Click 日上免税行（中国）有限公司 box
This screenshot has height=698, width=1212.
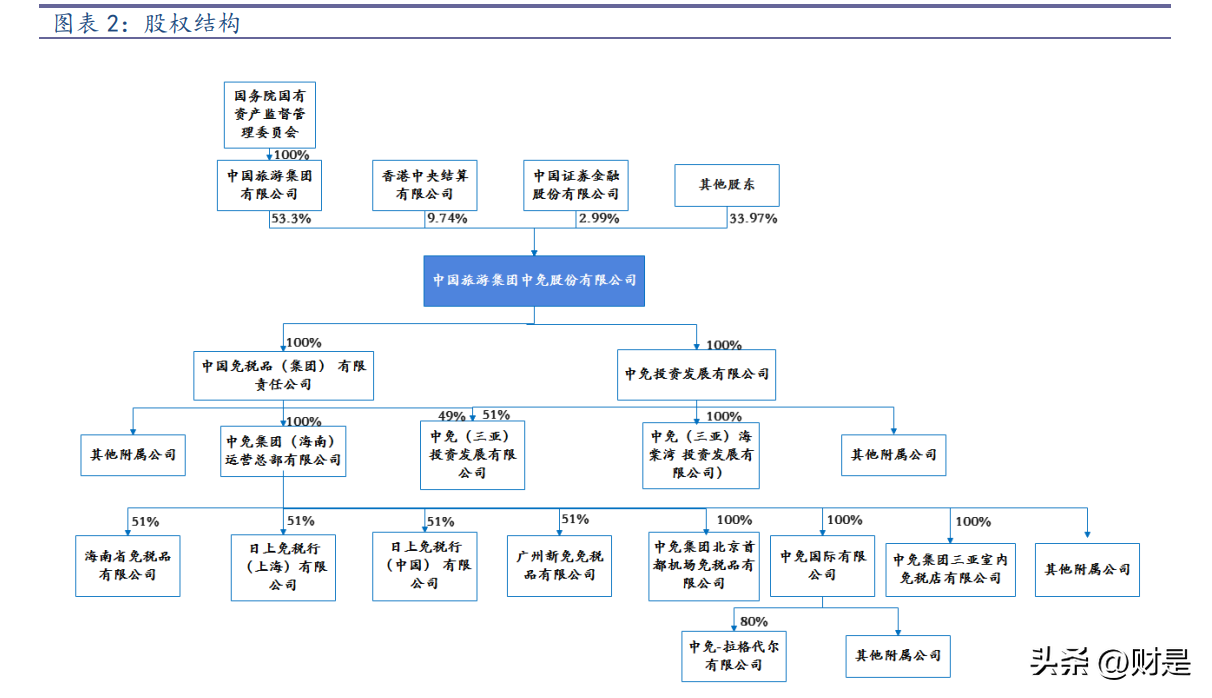point(425,566)
